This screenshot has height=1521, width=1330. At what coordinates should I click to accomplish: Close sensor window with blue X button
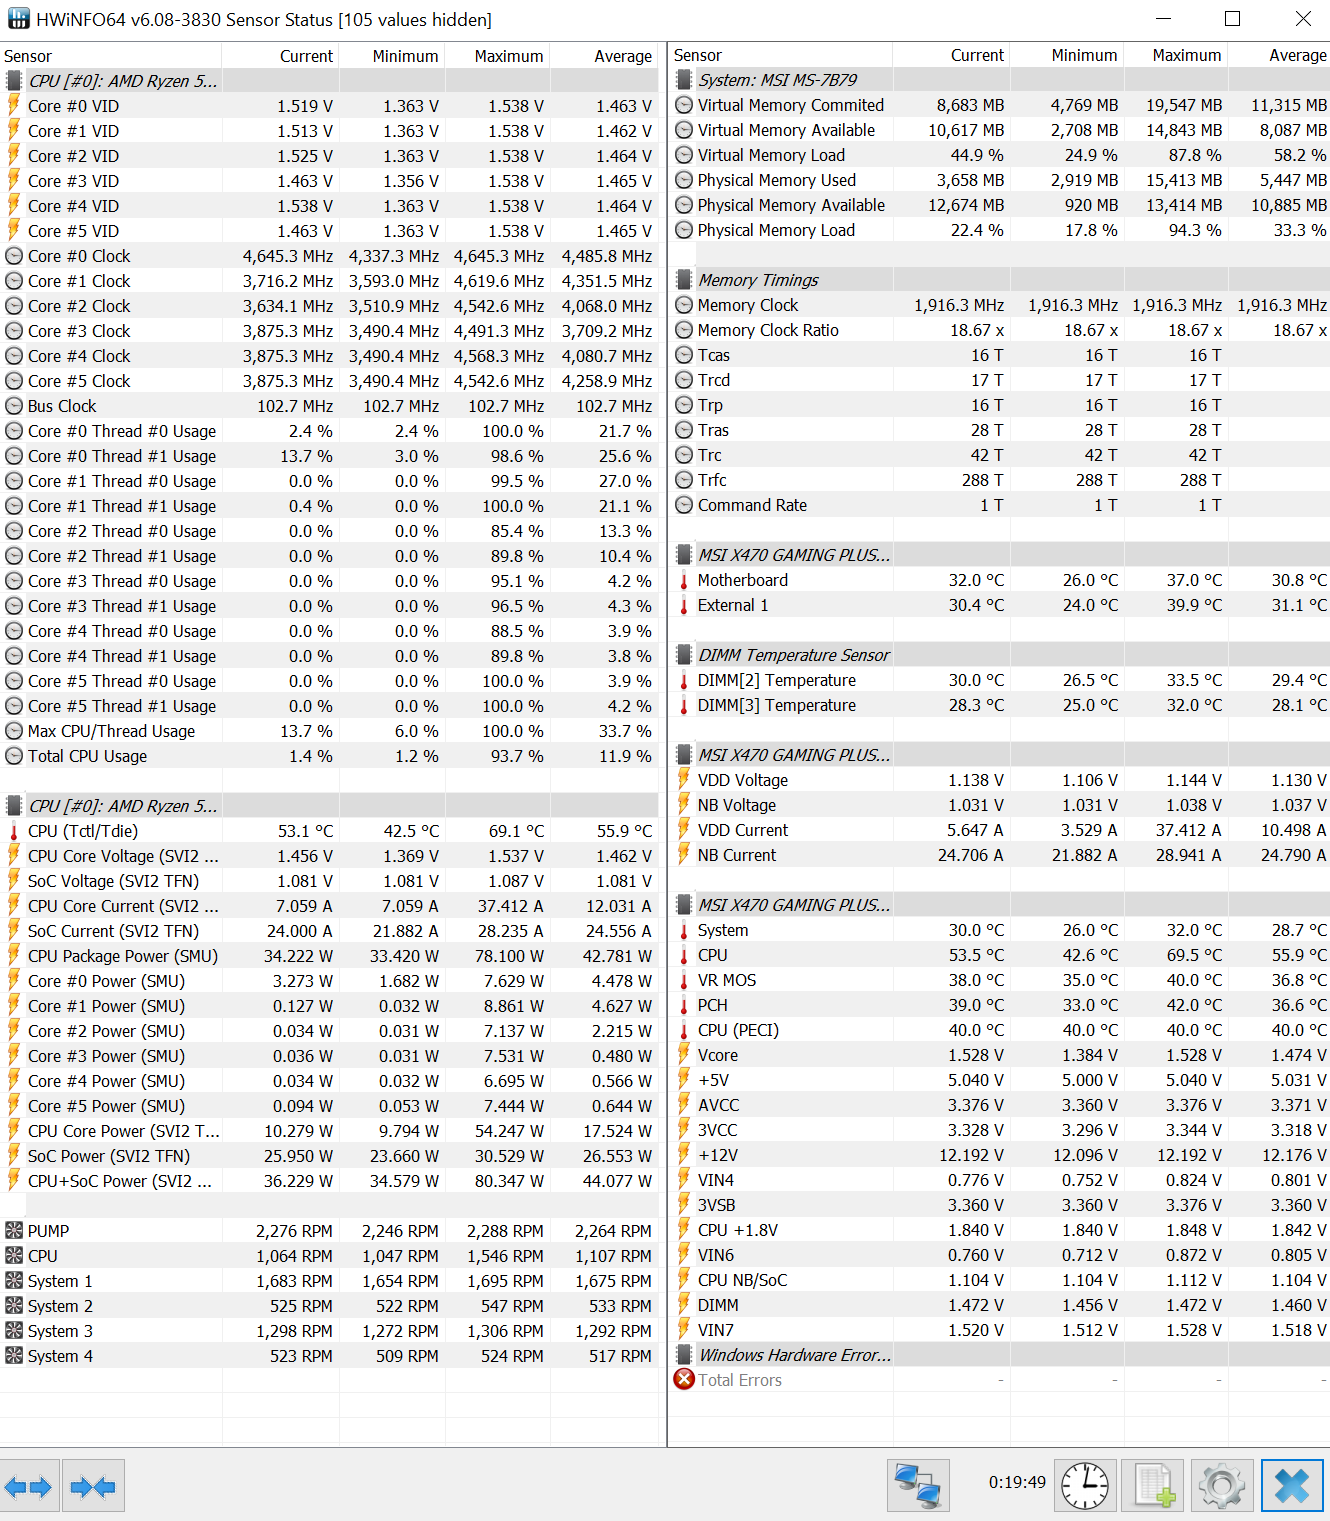pos(1292,1485)
